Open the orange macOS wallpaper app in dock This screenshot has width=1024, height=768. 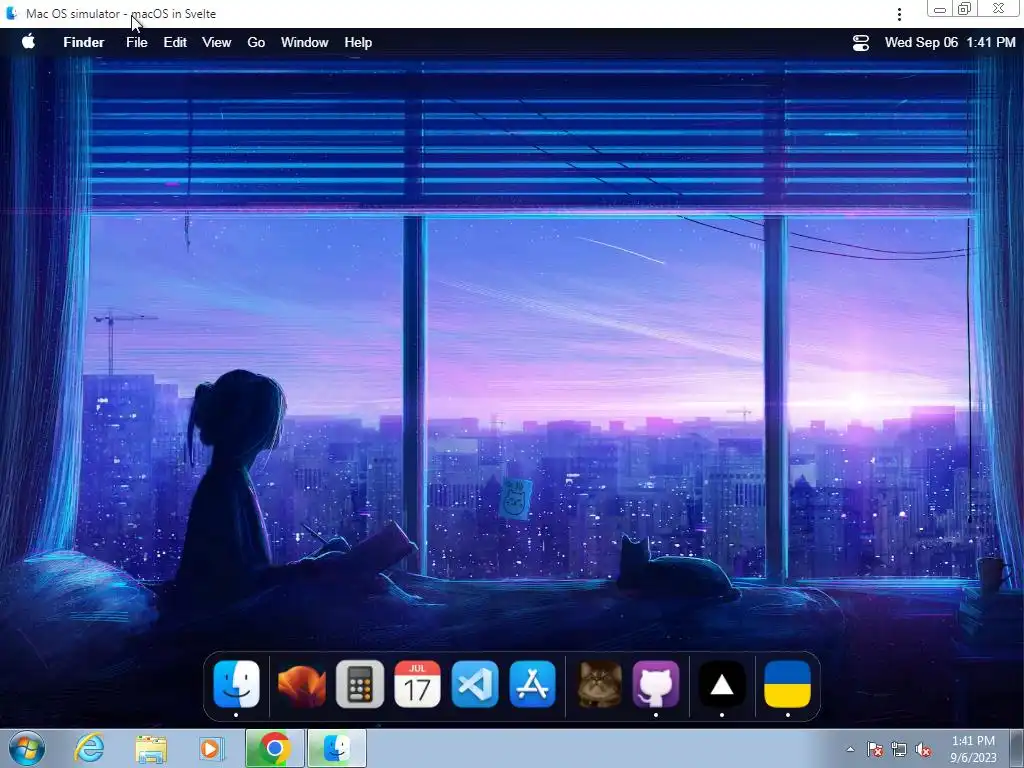tap(302, 684)
